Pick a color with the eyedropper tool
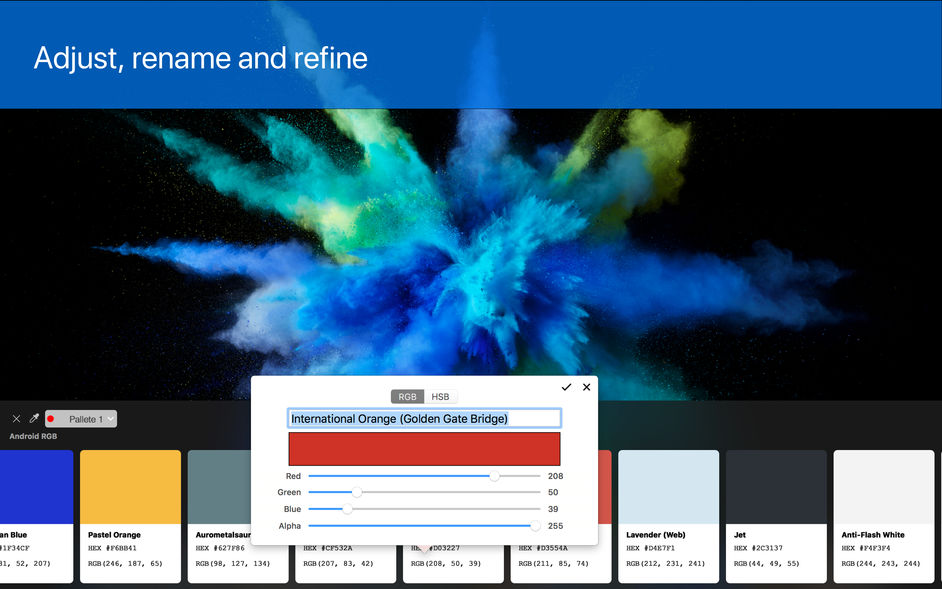Image resolution: width=942 pixels, height=589 pixels. click(34, 419)
